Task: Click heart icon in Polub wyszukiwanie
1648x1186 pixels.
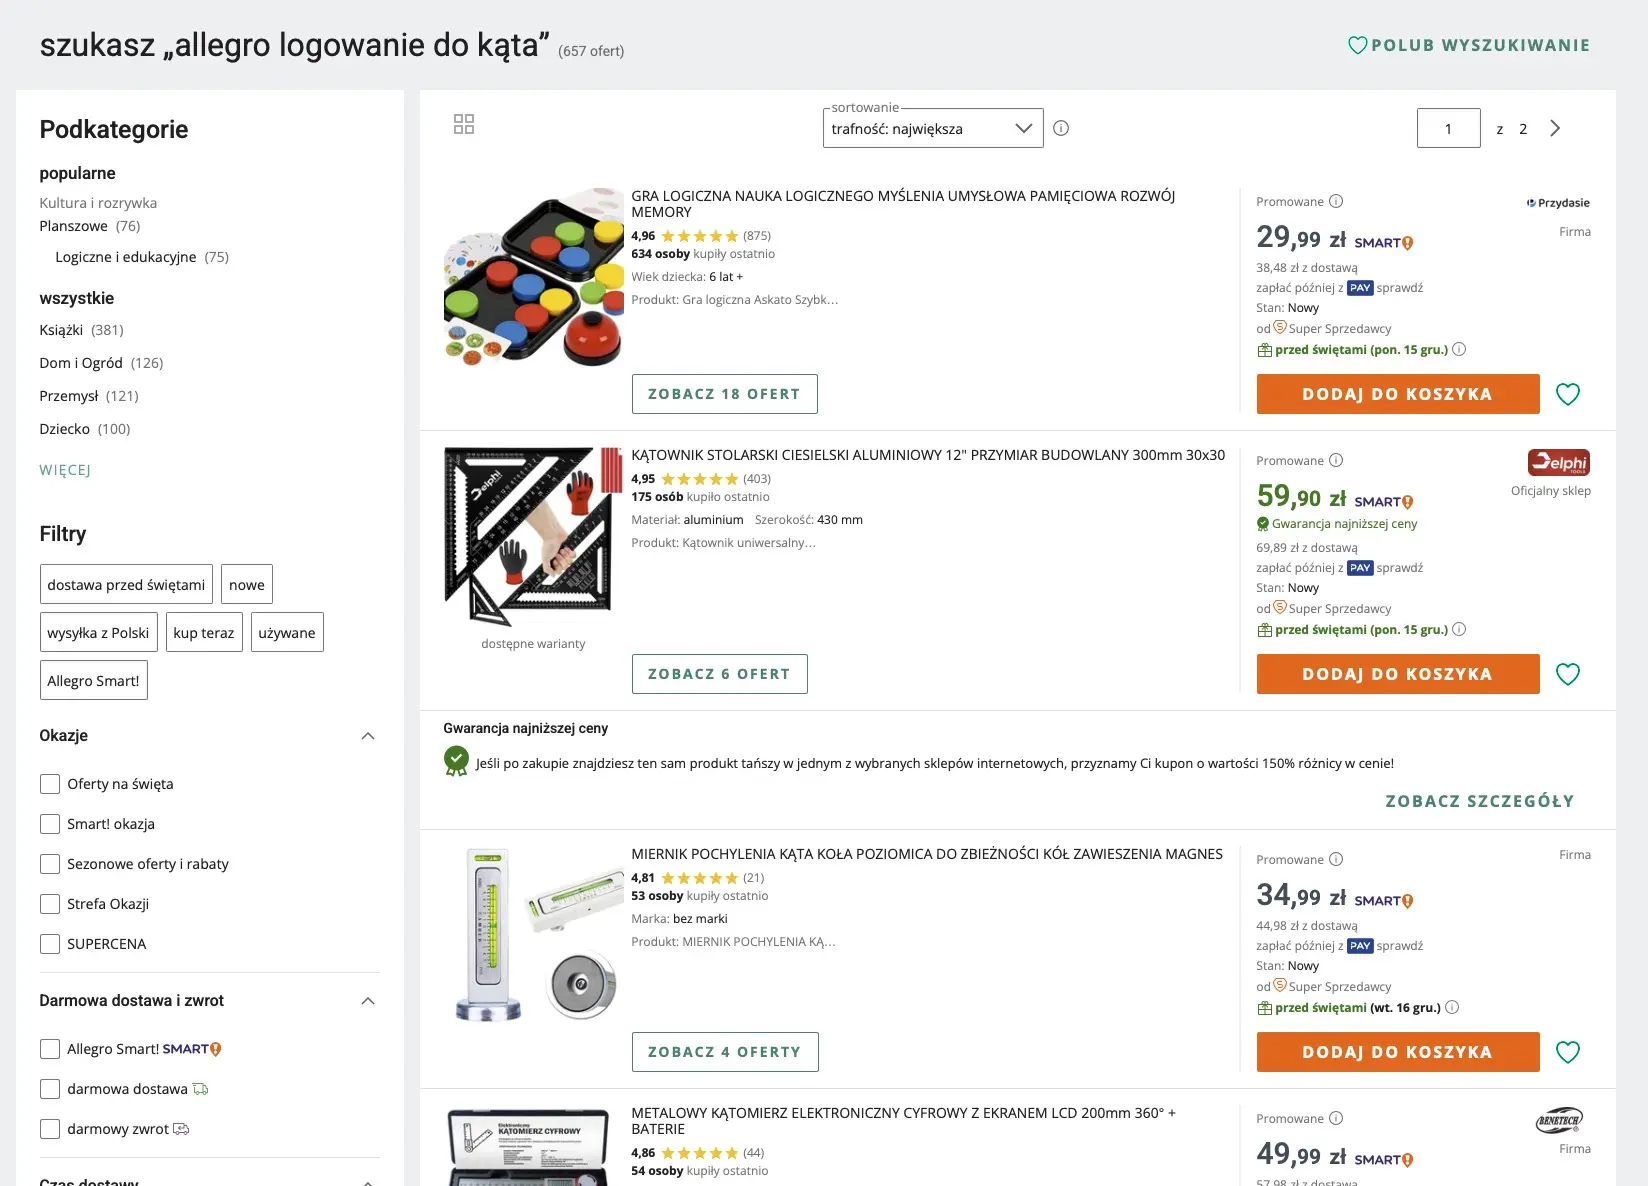Action: pyautogui.click(x=1357, y=45)
